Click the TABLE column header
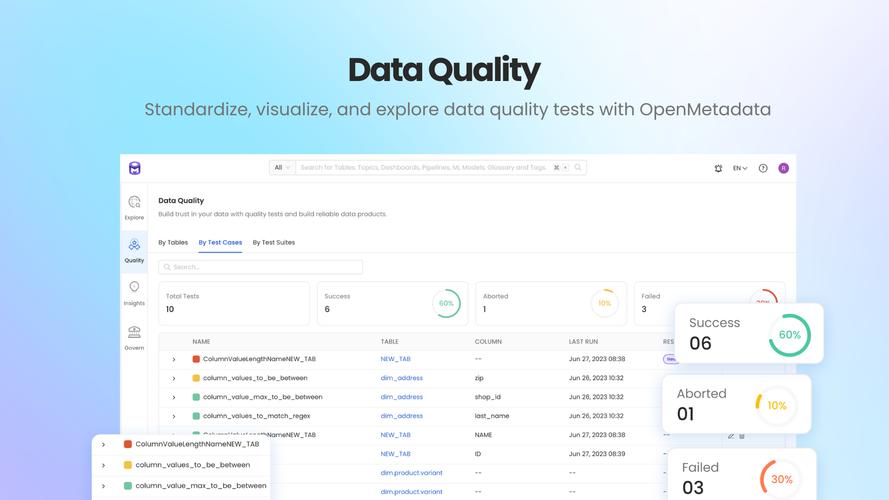889x500 pixels. (x=390, y=342)
